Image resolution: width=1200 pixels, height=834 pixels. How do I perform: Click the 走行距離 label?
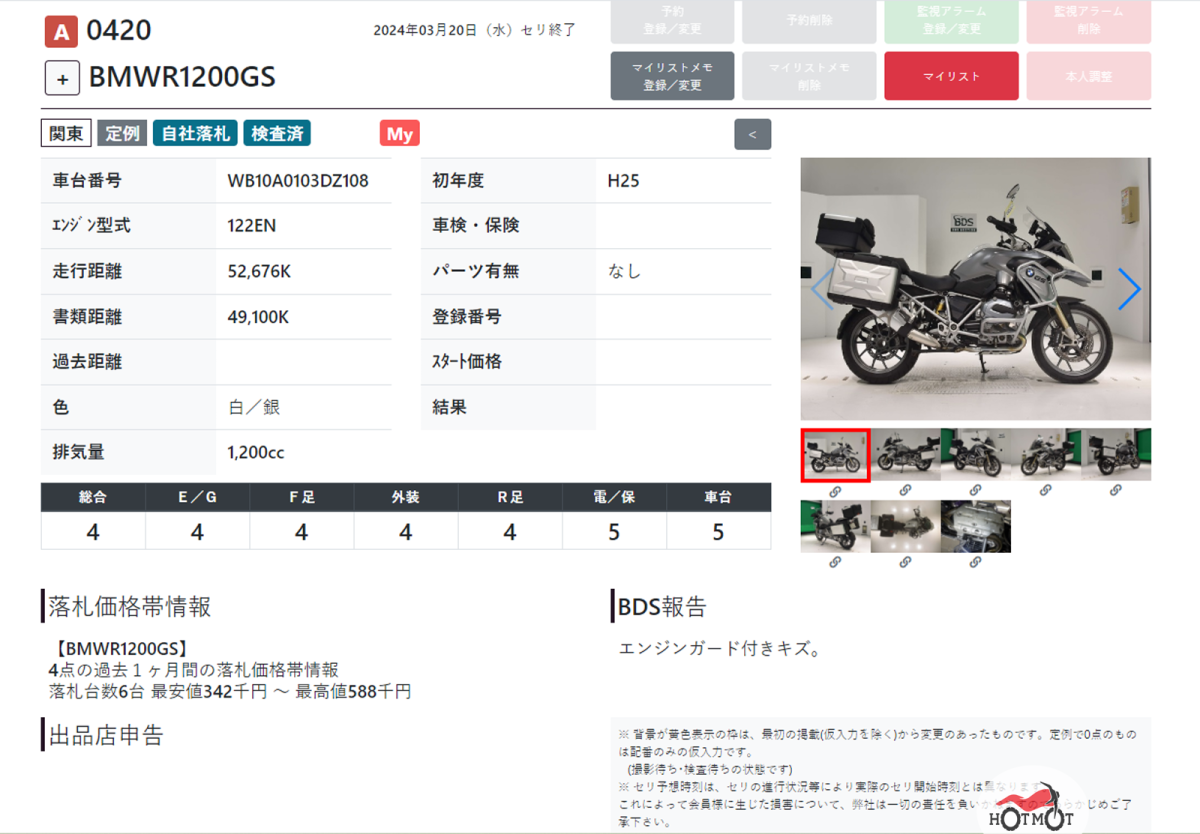[87, 271]
